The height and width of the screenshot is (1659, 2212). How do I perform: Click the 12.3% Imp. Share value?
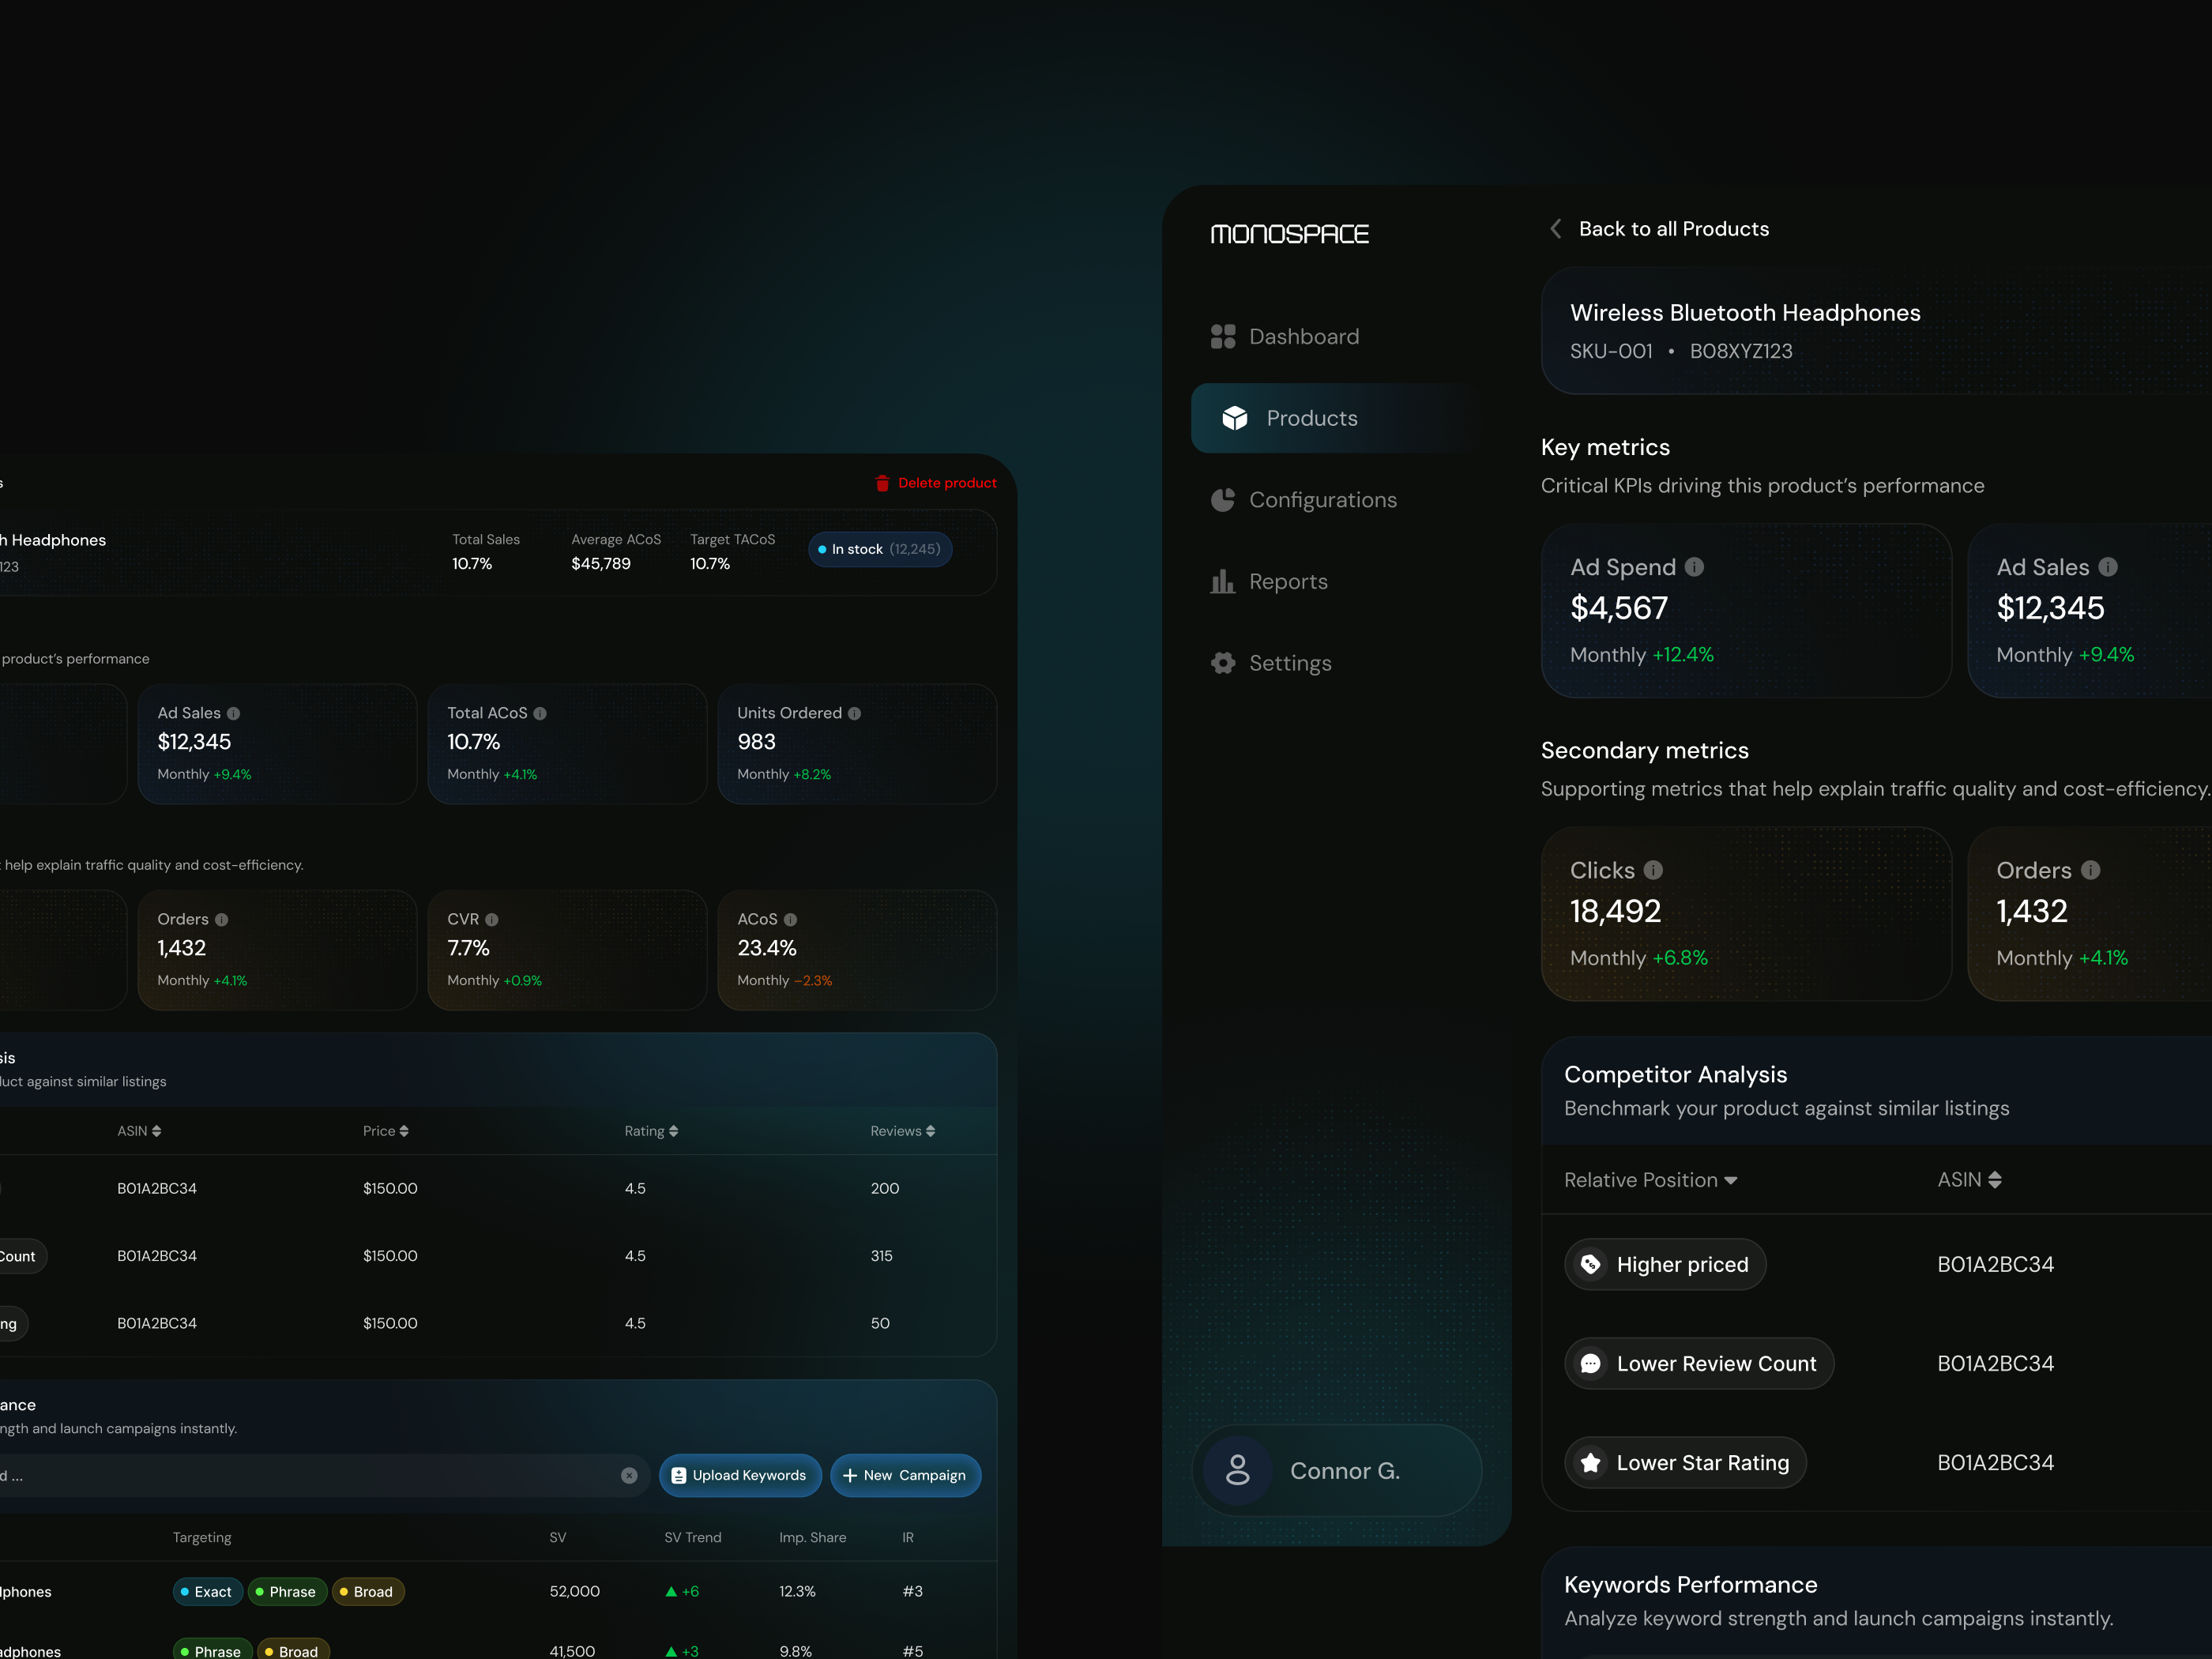point(797,1591)
